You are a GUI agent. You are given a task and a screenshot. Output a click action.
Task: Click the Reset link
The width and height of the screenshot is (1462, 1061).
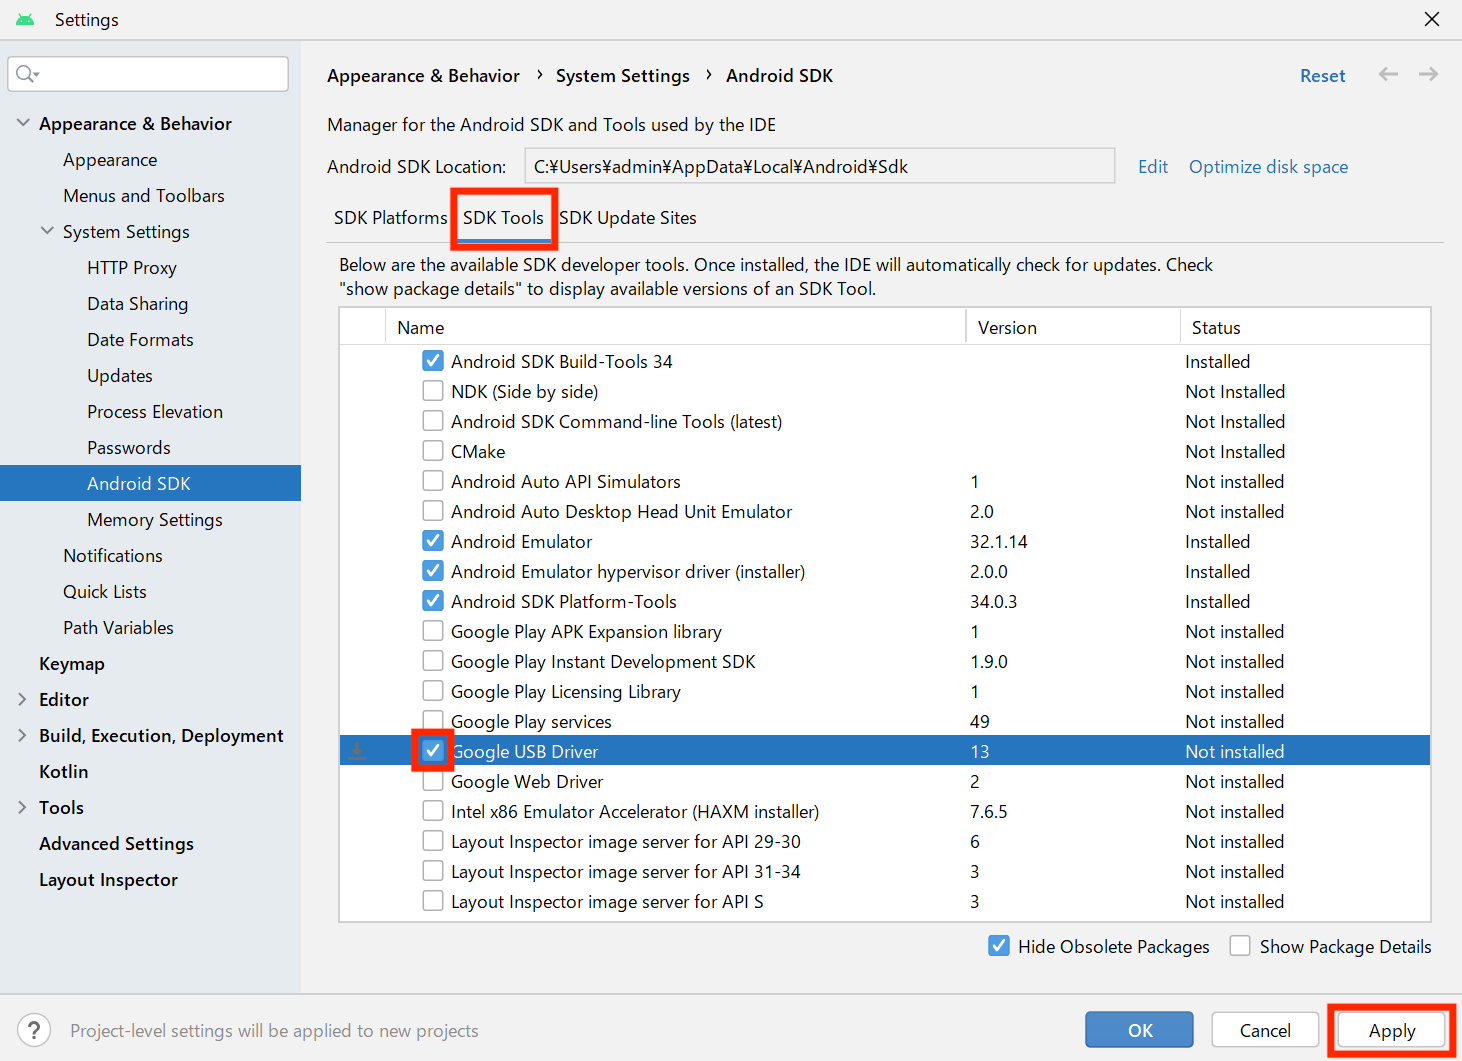[1322, 76]
